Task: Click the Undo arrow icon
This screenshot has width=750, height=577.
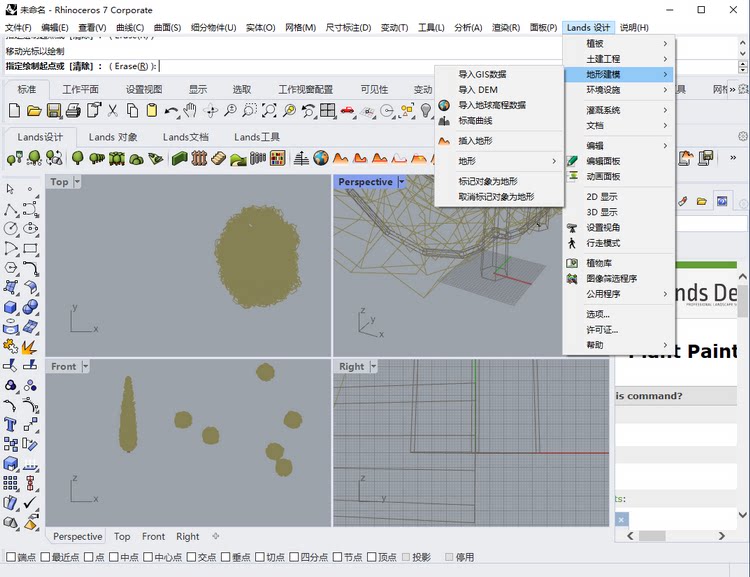Action: [x=171, y=111]
